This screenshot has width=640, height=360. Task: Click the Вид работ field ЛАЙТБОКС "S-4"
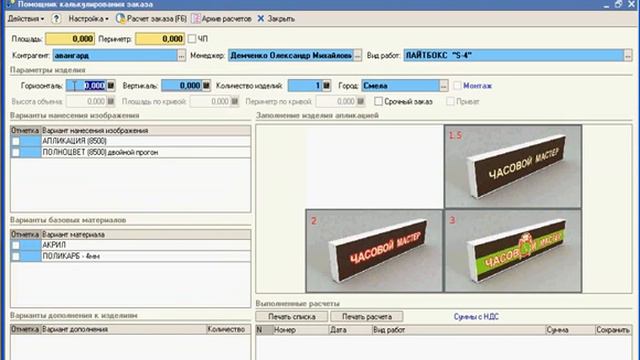(513, 56)
